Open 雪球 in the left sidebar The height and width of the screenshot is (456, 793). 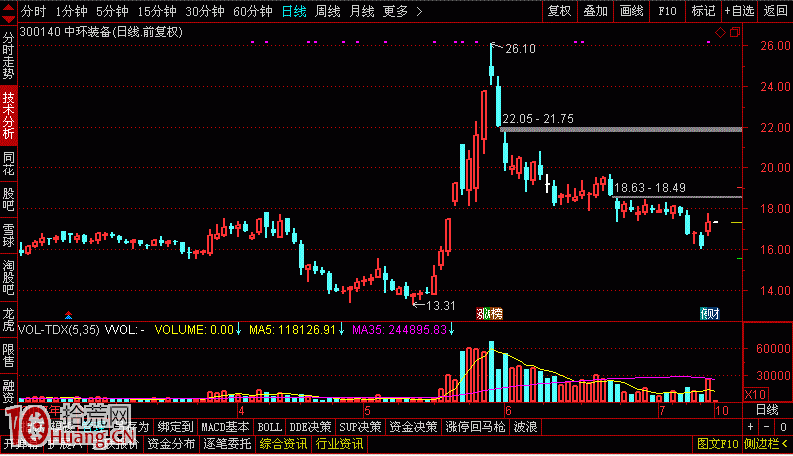pos(8,235)
